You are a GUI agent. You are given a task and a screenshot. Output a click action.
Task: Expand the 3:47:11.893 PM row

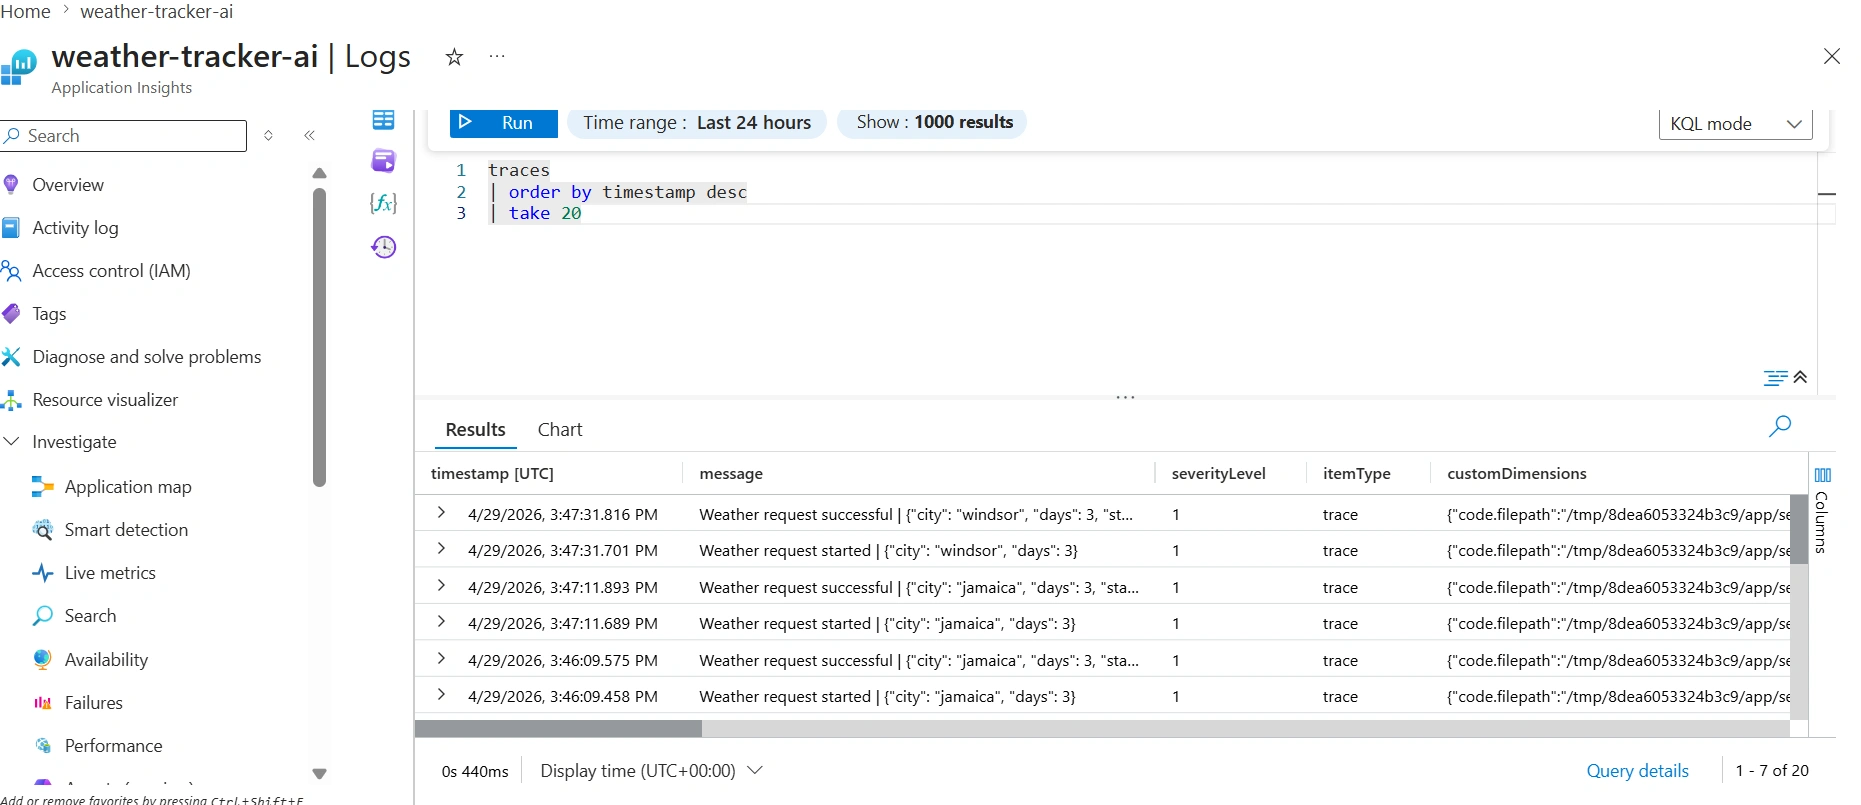point(441,585)
